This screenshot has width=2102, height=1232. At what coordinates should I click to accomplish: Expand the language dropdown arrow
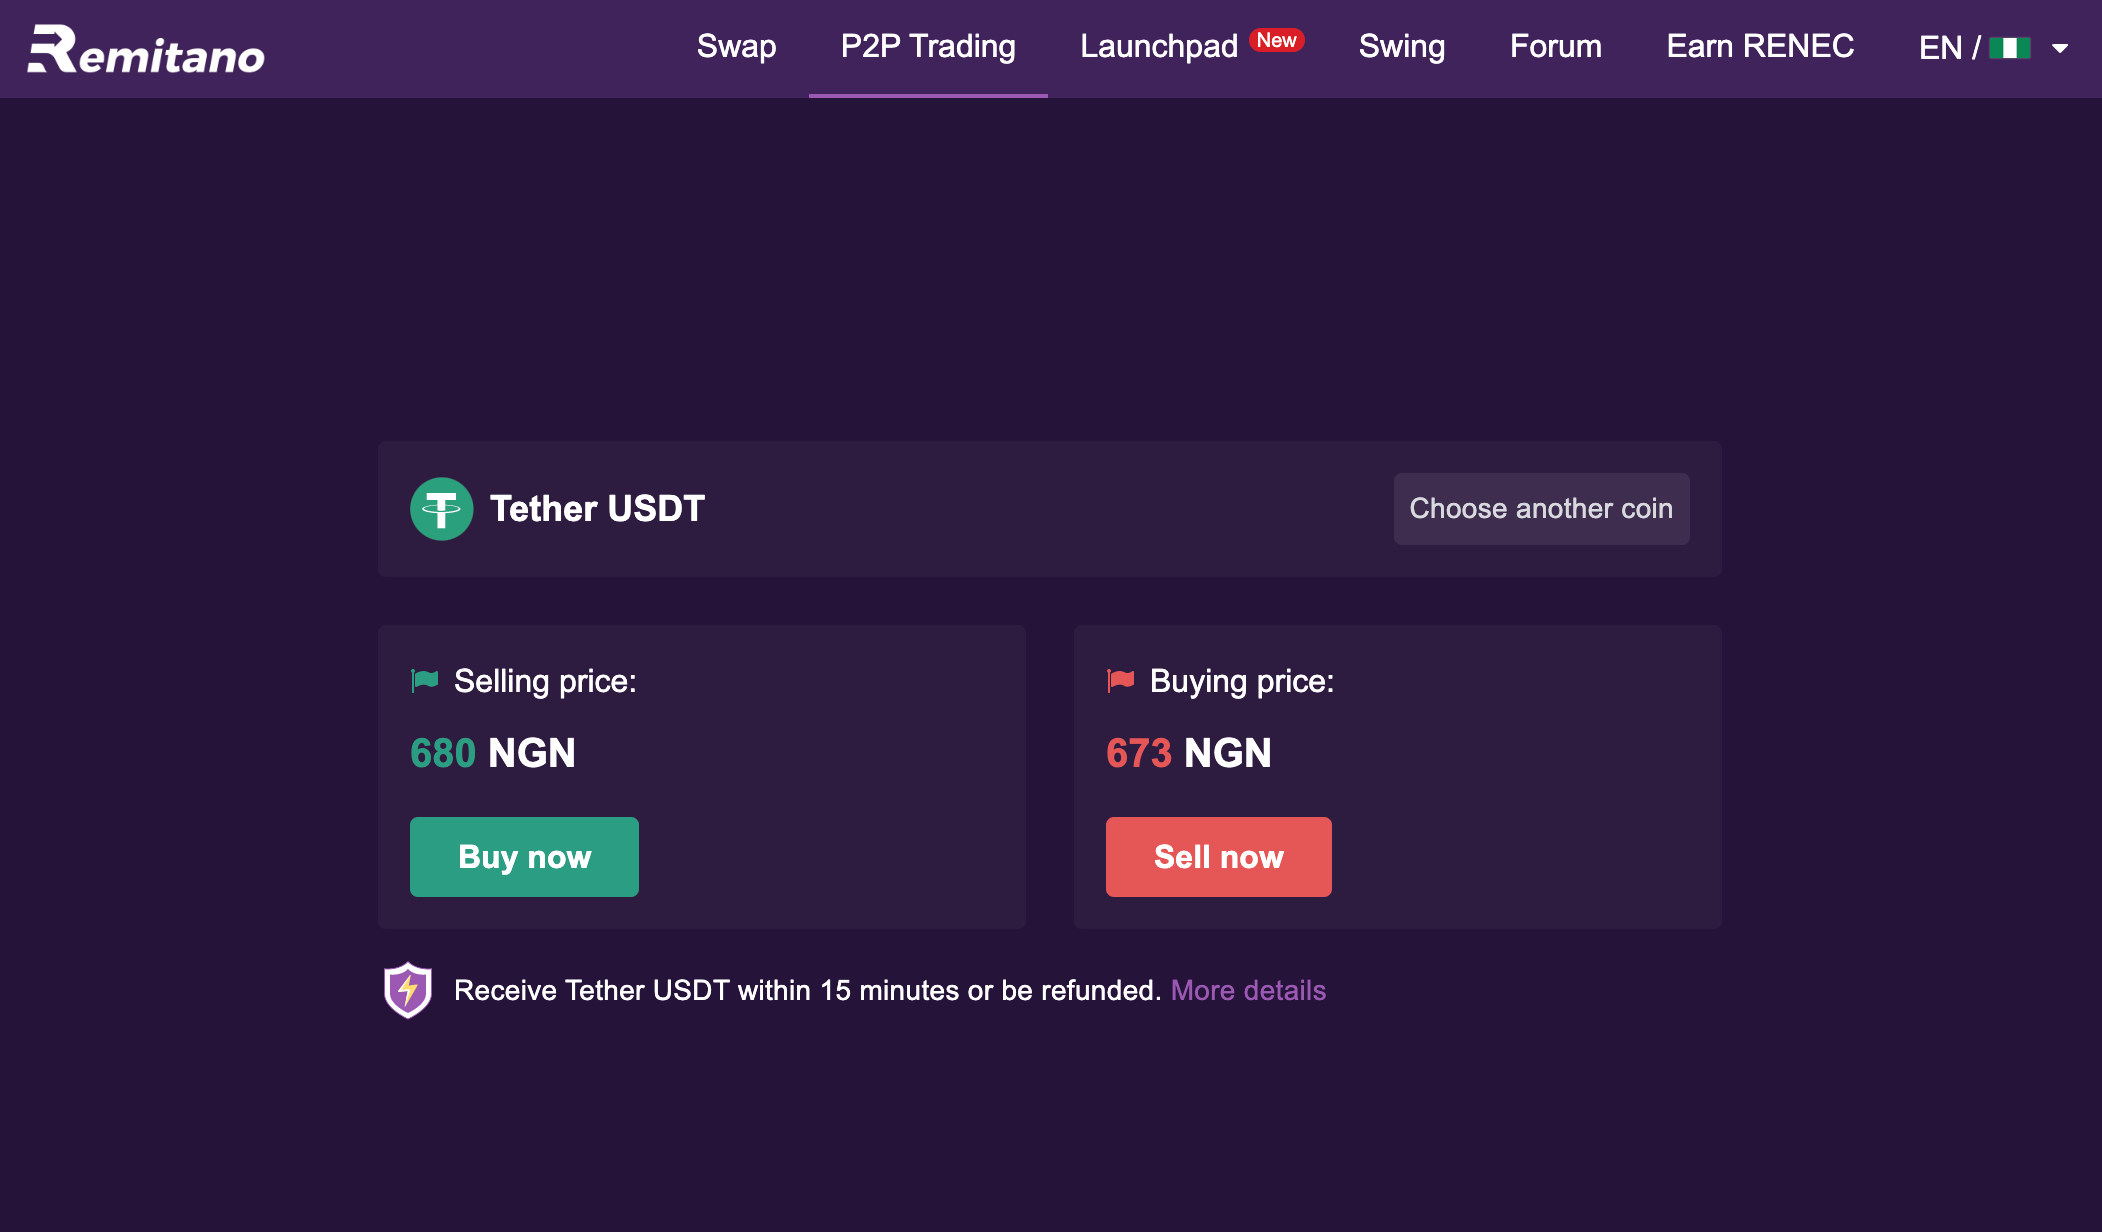click(2060, 48)
